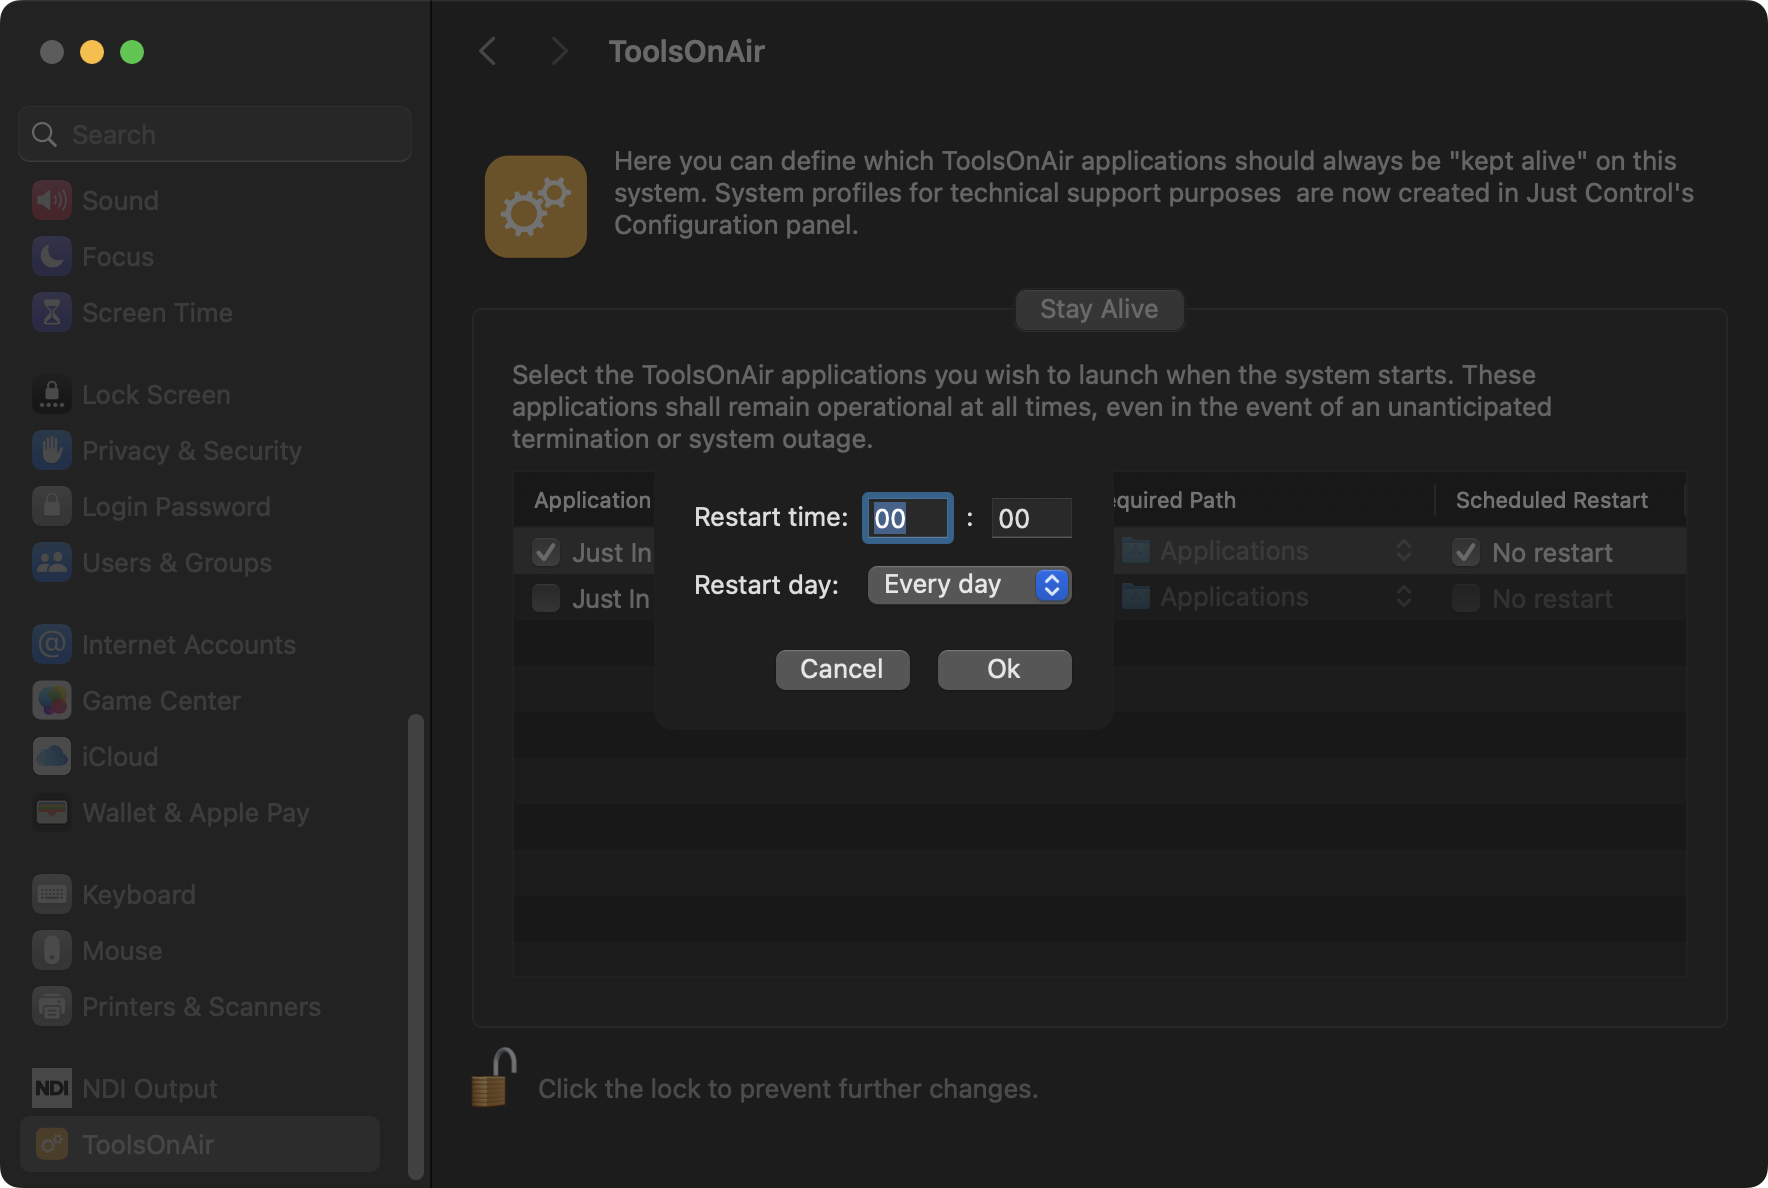
Task: Open iCloud in the sidebar
Action: tap(200, 756)
